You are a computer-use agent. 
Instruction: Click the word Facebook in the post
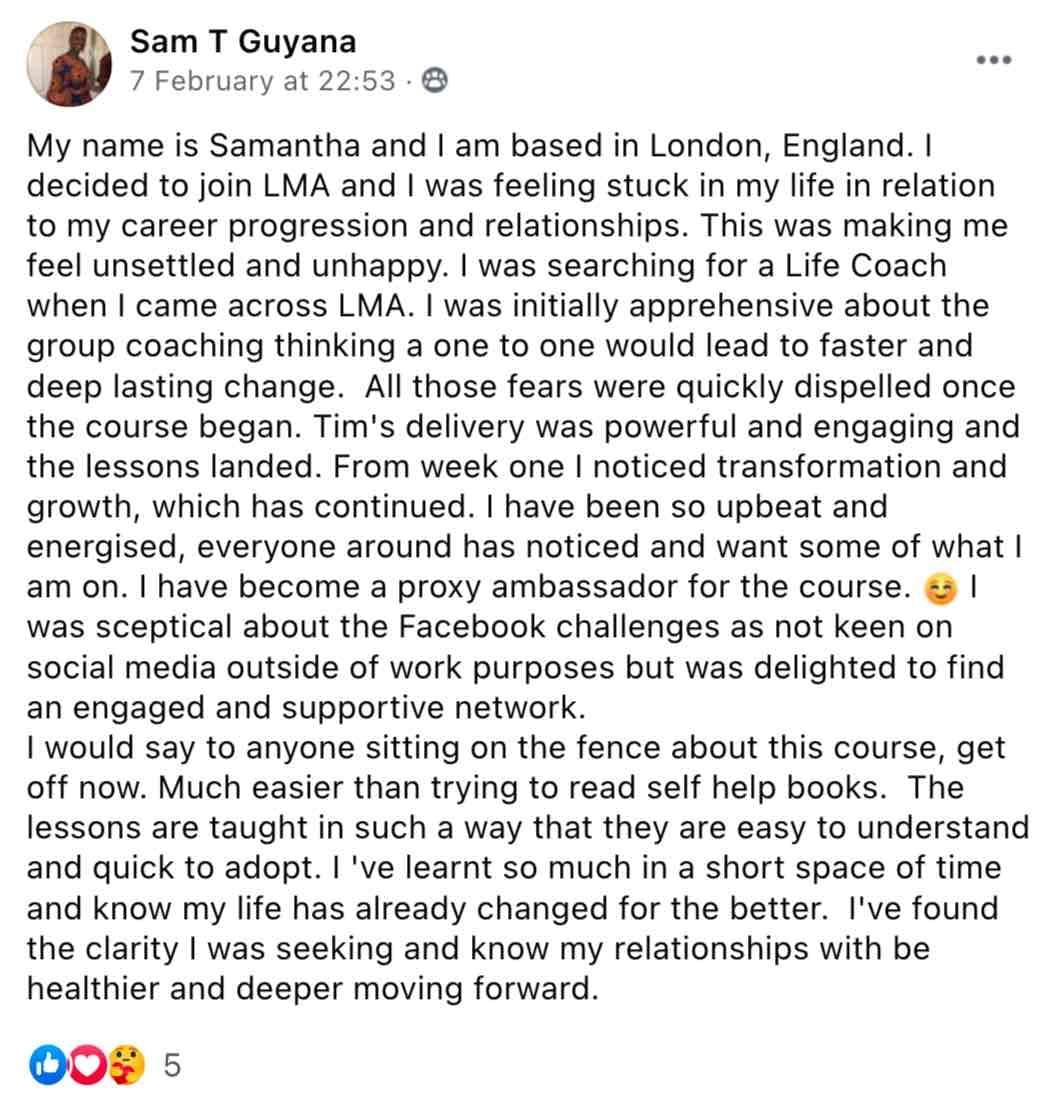pyautogui.click(x=472, y=627)
